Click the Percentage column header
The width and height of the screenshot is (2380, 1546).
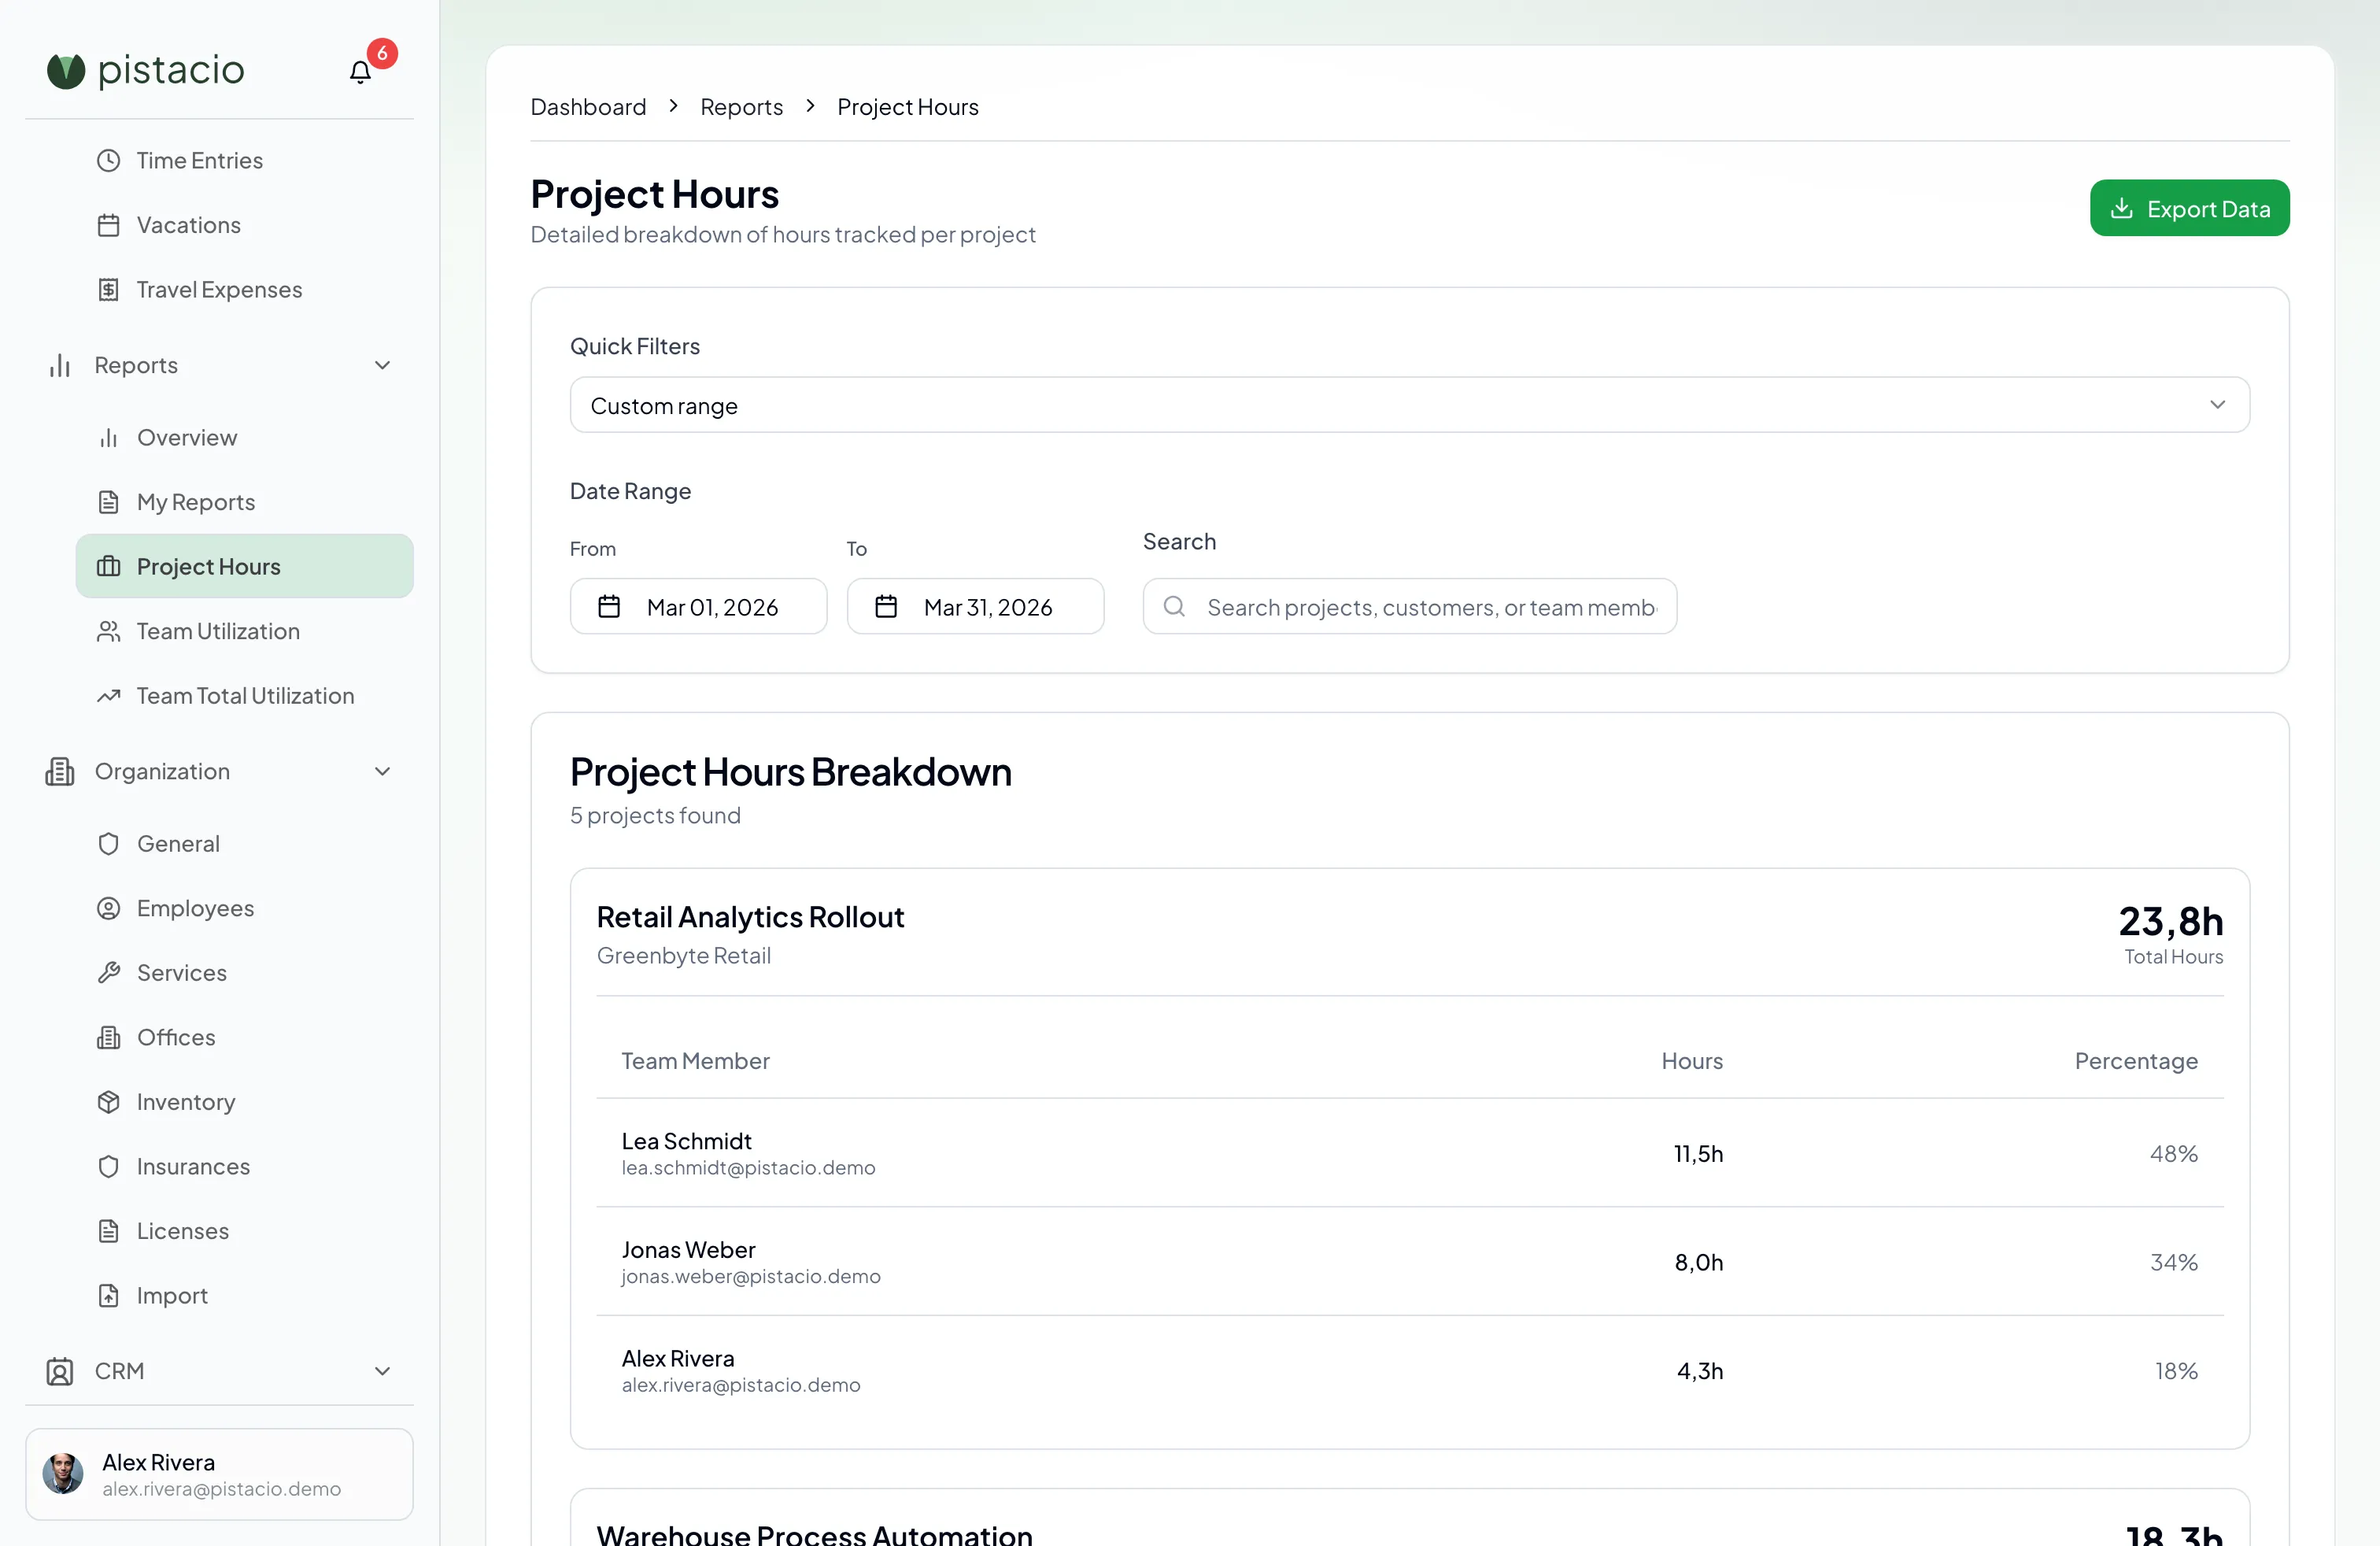(2136, 1061)
